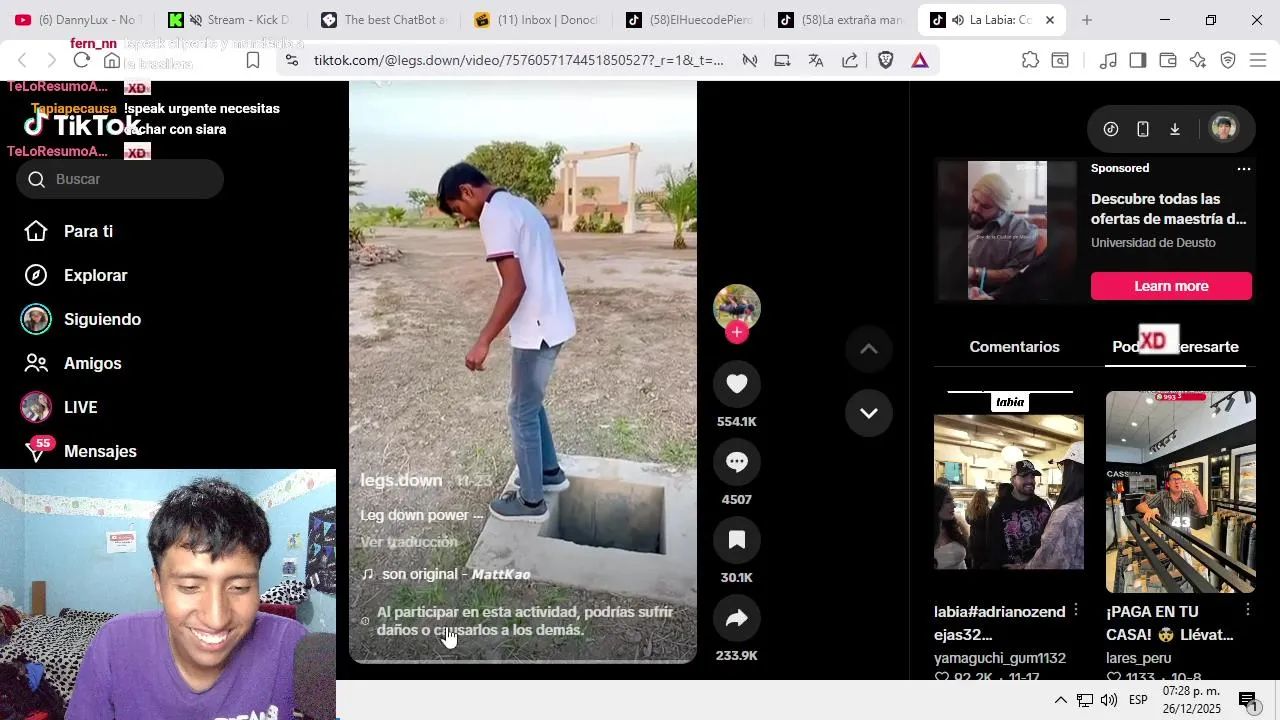Click the install app screen icon in address bar

click(782, 61)
